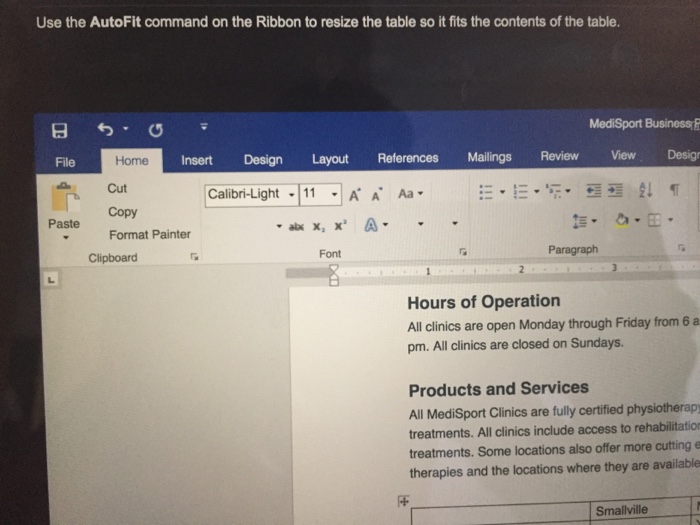Click the Borders icon
The height and width of the screenshot is (525, 700).
(x=654, y=220)
